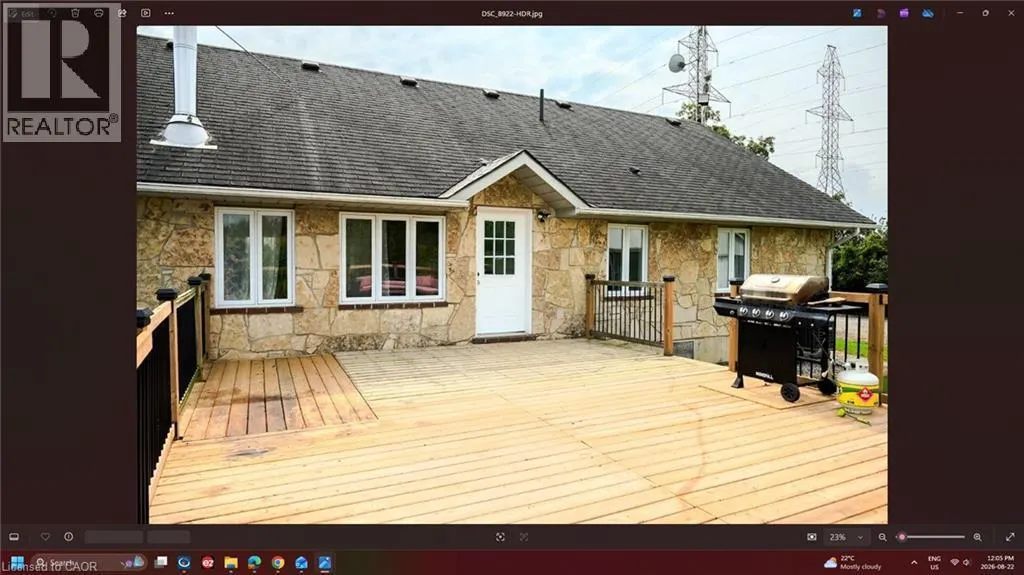This screenshot has width=1024, height=575.
Task: Click the Edit image button
Action: tap(22, 13)
